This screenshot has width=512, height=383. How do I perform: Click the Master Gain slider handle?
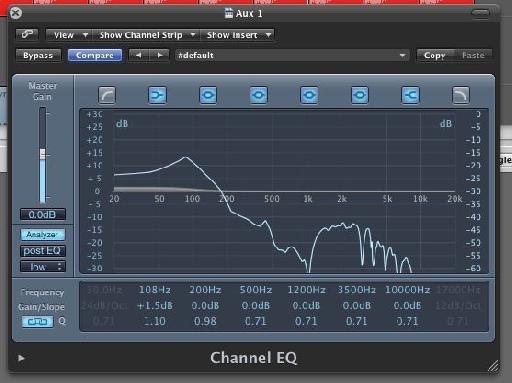click(43, 154)
